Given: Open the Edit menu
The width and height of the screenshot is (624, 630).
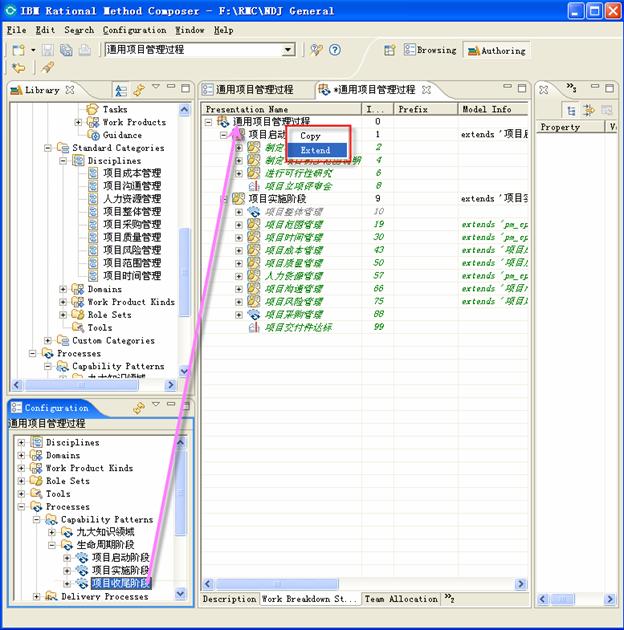Looking at the screenshot, I should 45,30.
